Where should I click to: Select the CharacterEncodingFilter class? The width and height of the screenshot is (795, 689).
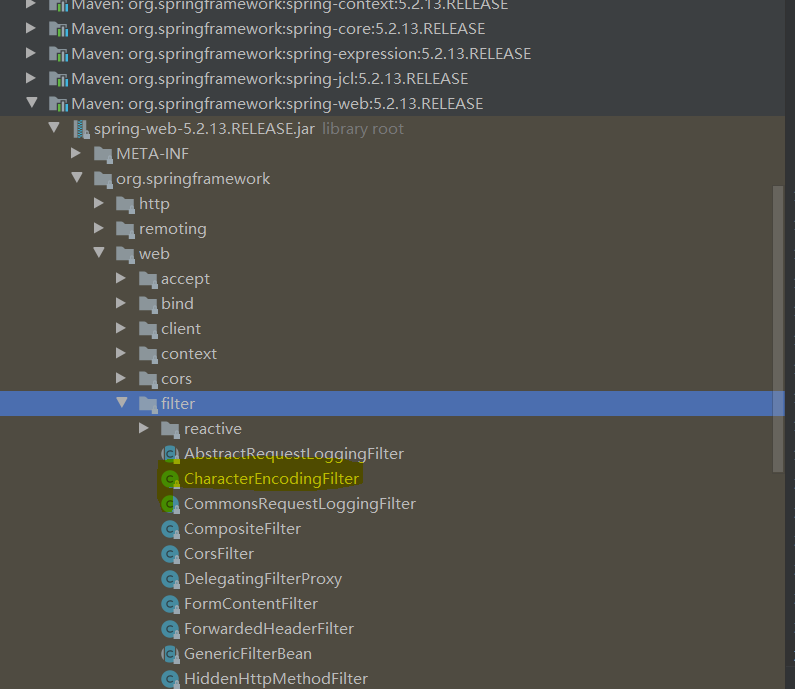pos(271,479)
